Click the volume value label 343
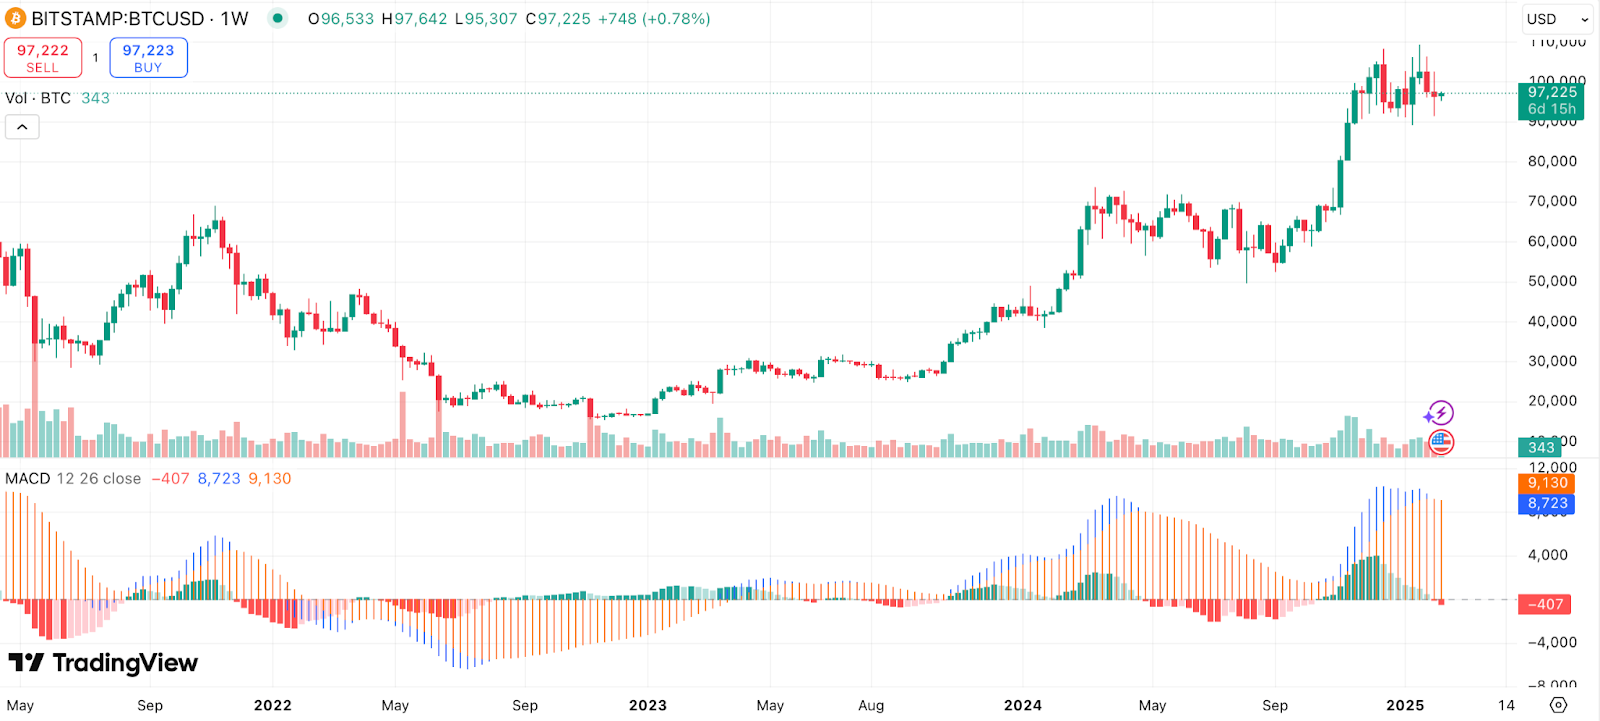 click(x=1541, y=447)
